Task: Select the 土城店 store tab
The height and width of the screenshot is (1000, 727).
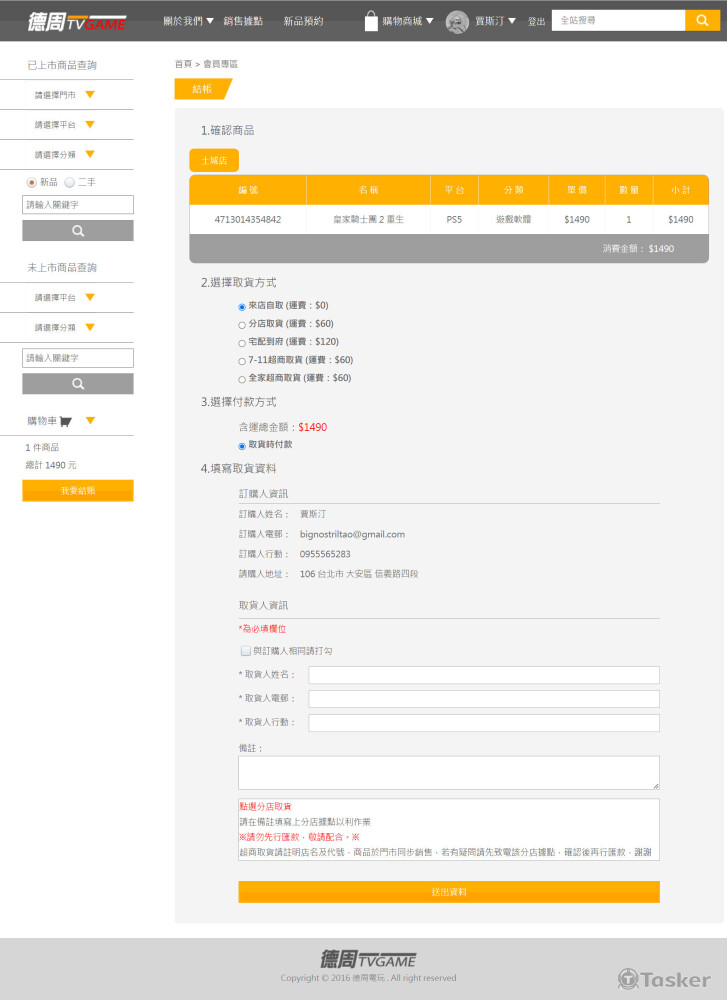Action: click(x=214, y=160)
